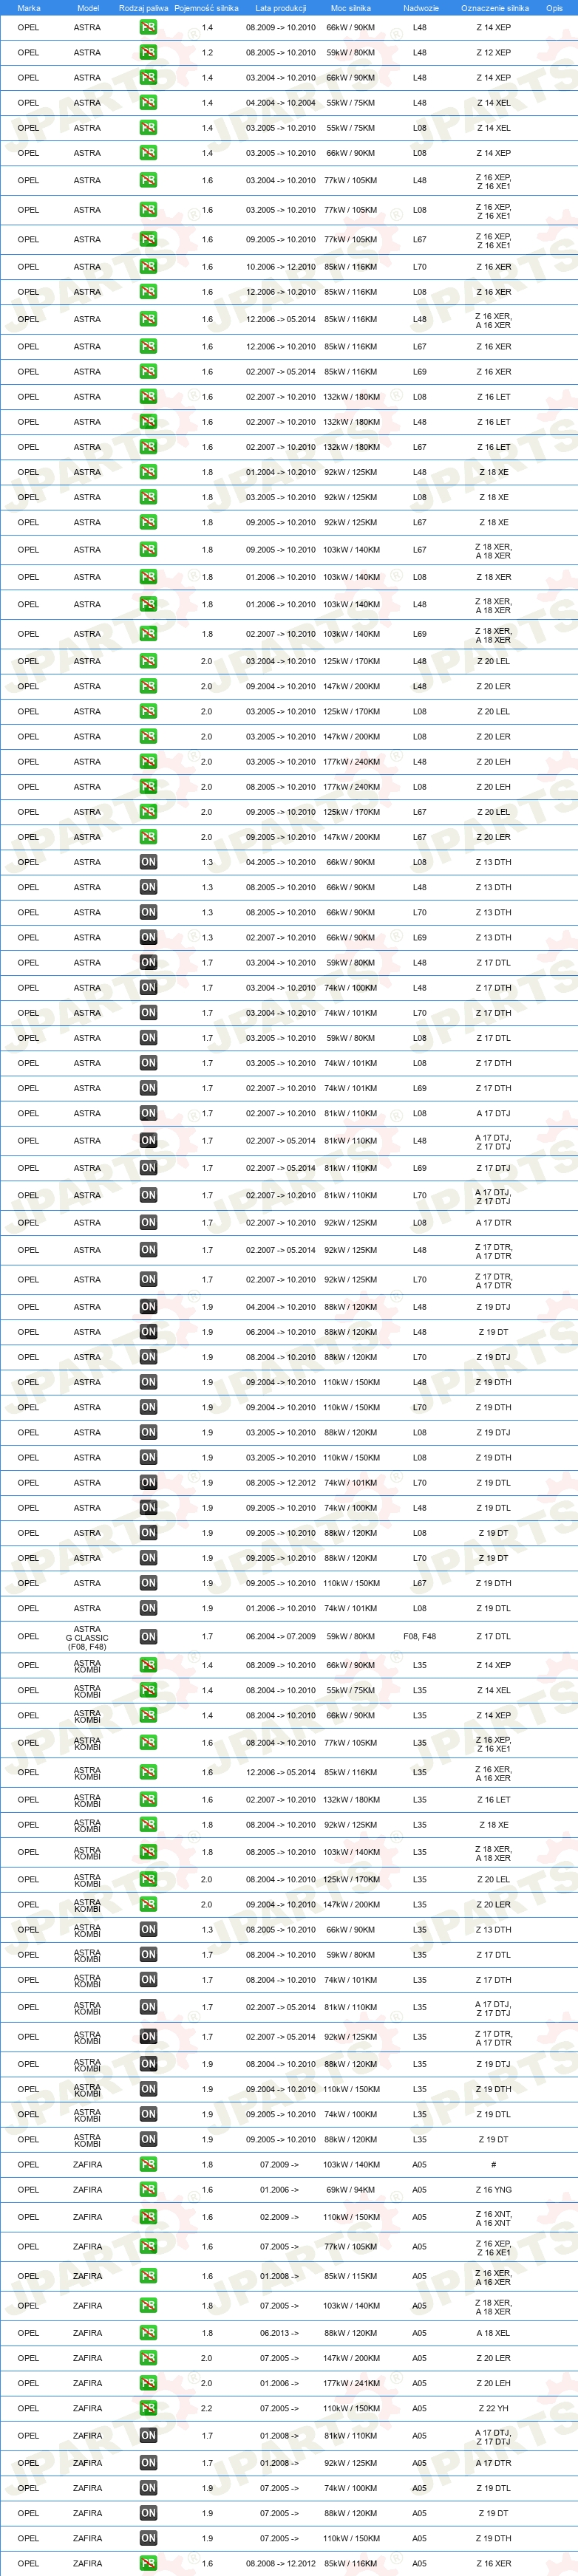Image resolution: width=578 pixels, height=2576 pixels.
Task: Click petrol icon in Zafira 08.2008 -> 12.2012 row
Action: click(x=148, y=2563)
